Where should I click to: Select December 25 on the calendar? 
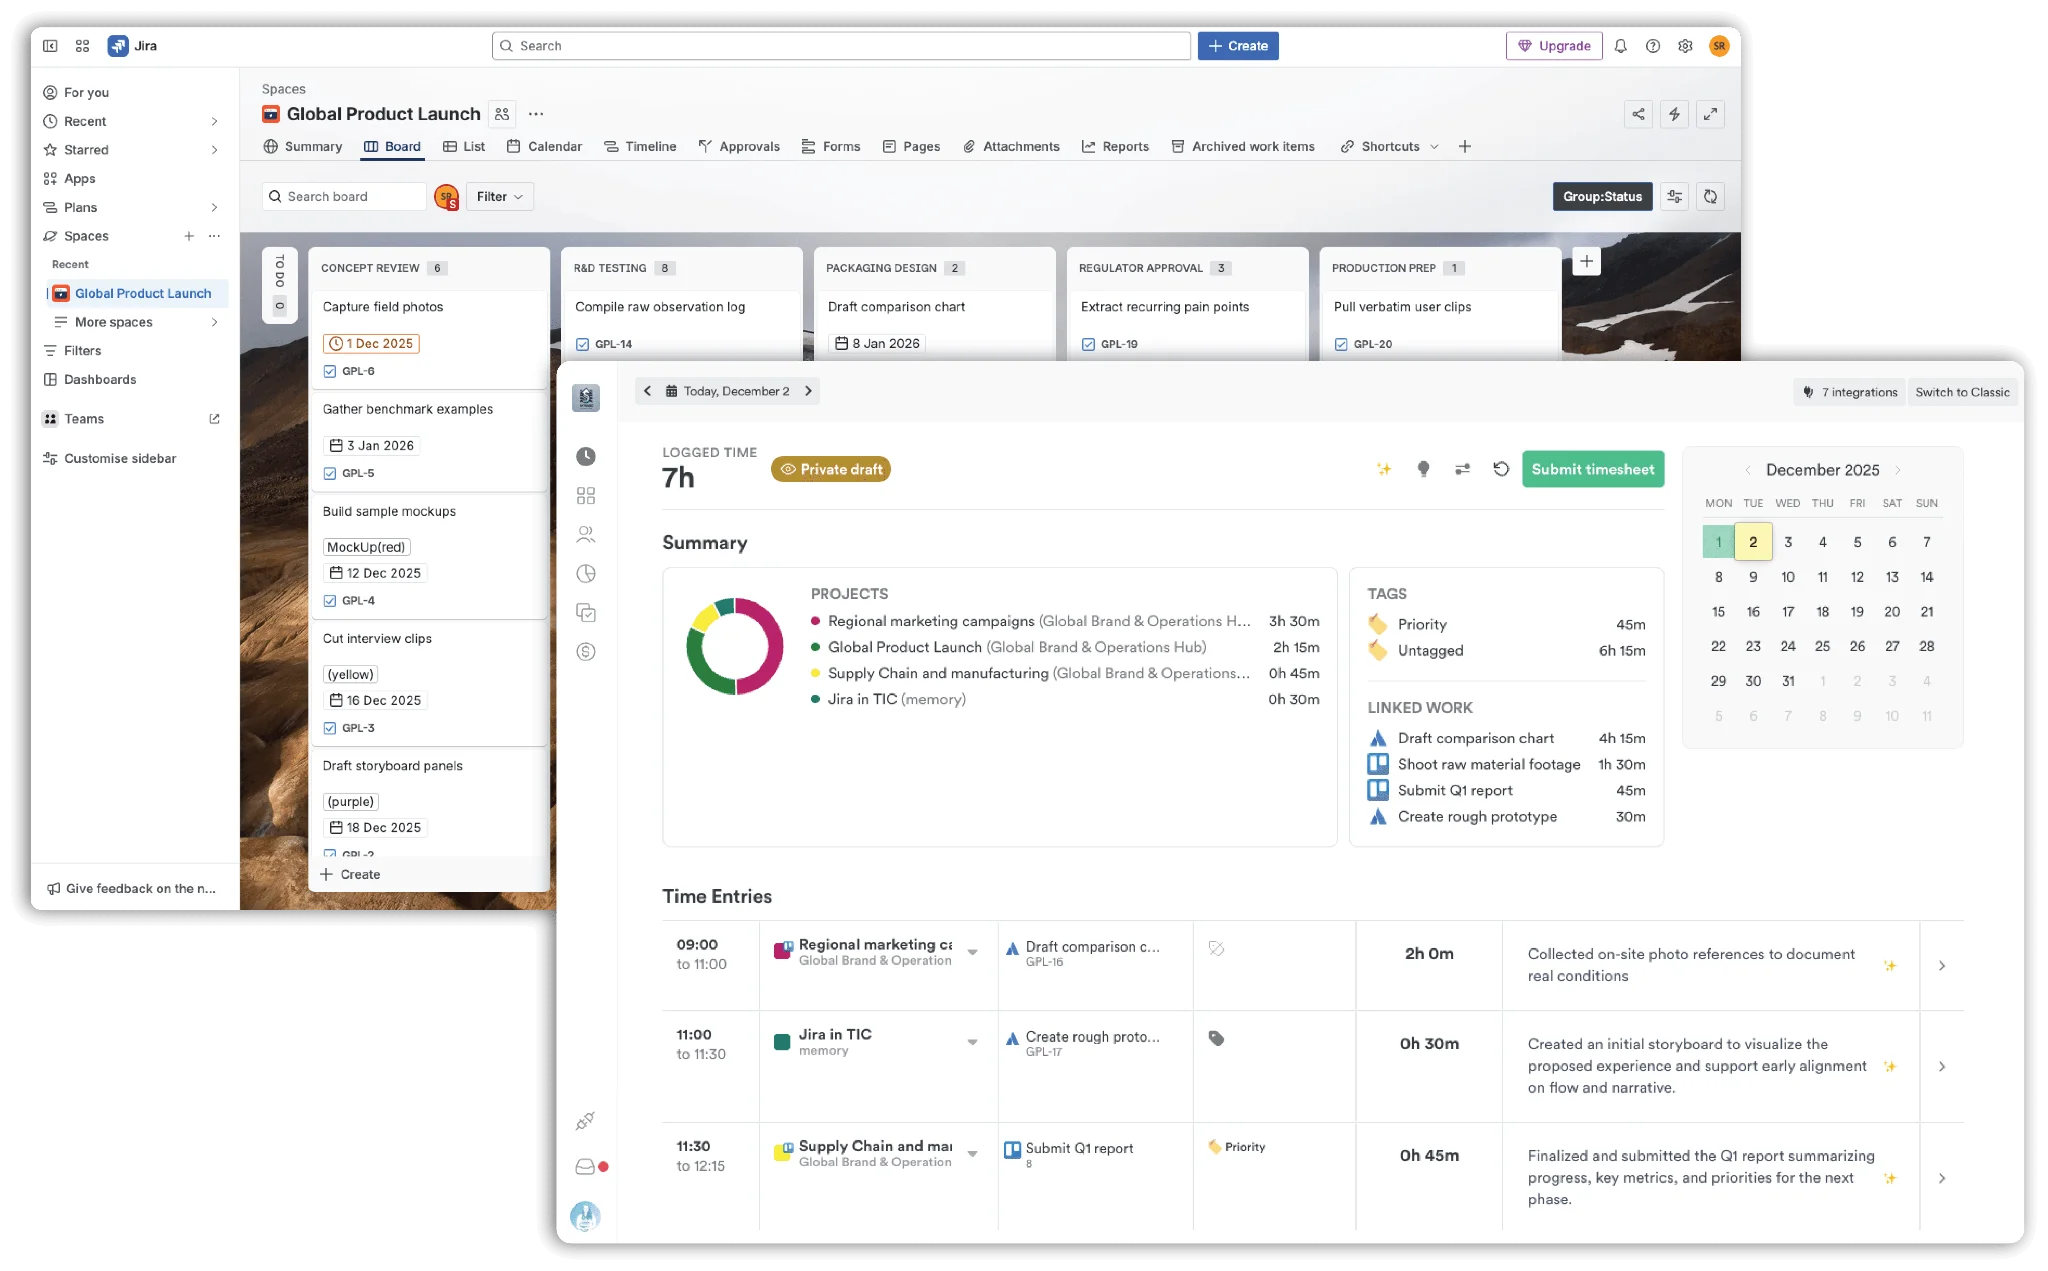tap(1822, 646)
